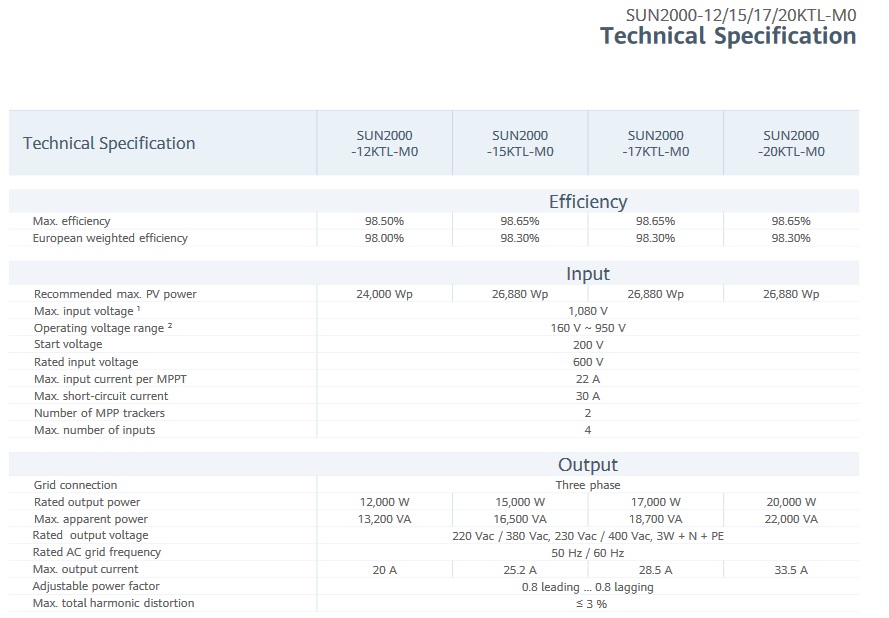
Task: Click the 13,200 VA value
Action: click(384, 519)
